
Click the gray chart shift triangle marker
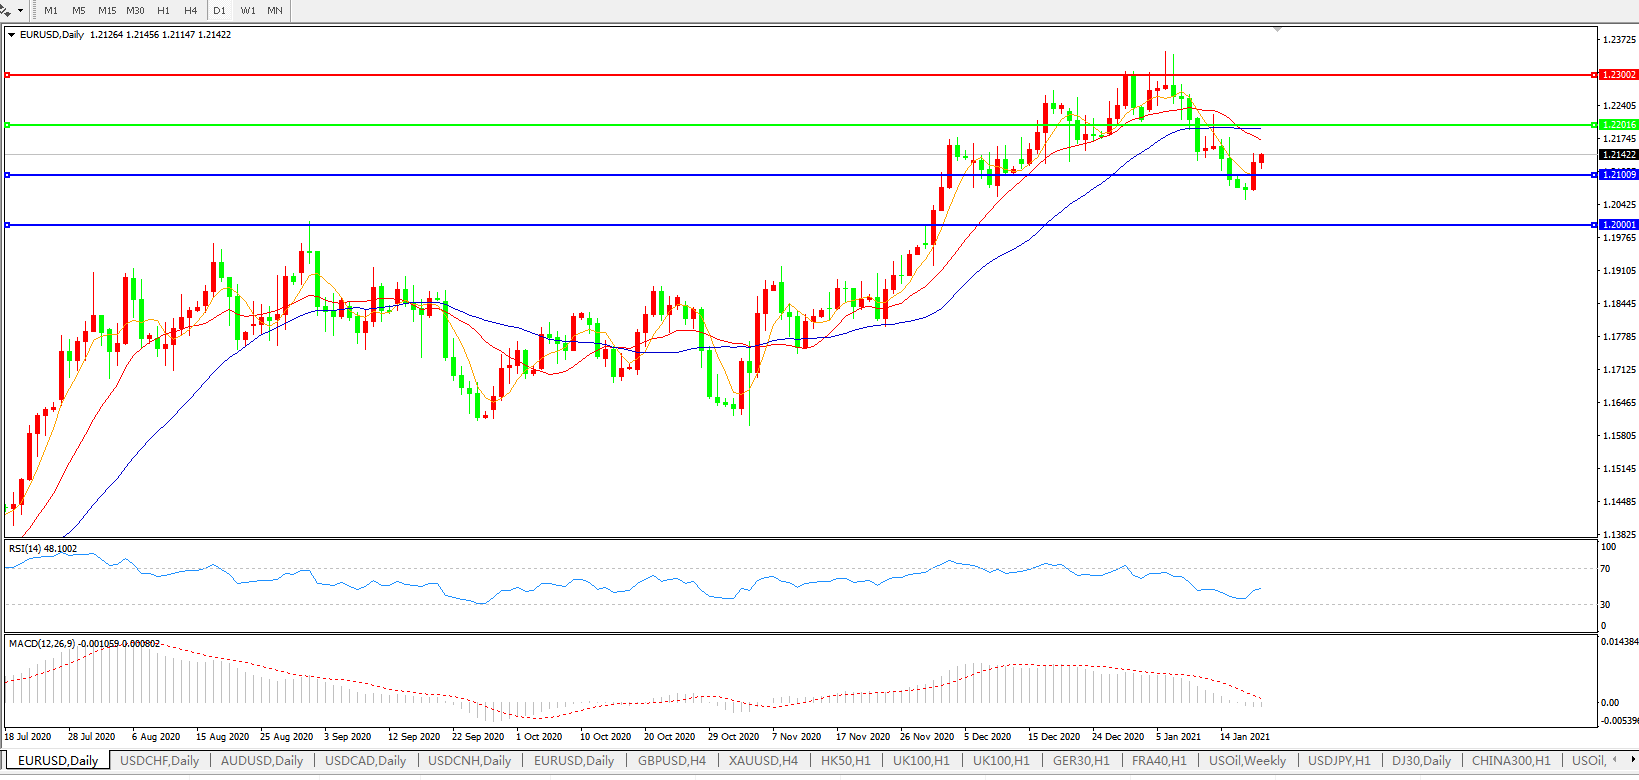pyautogui.click(x=1277, y=30)
